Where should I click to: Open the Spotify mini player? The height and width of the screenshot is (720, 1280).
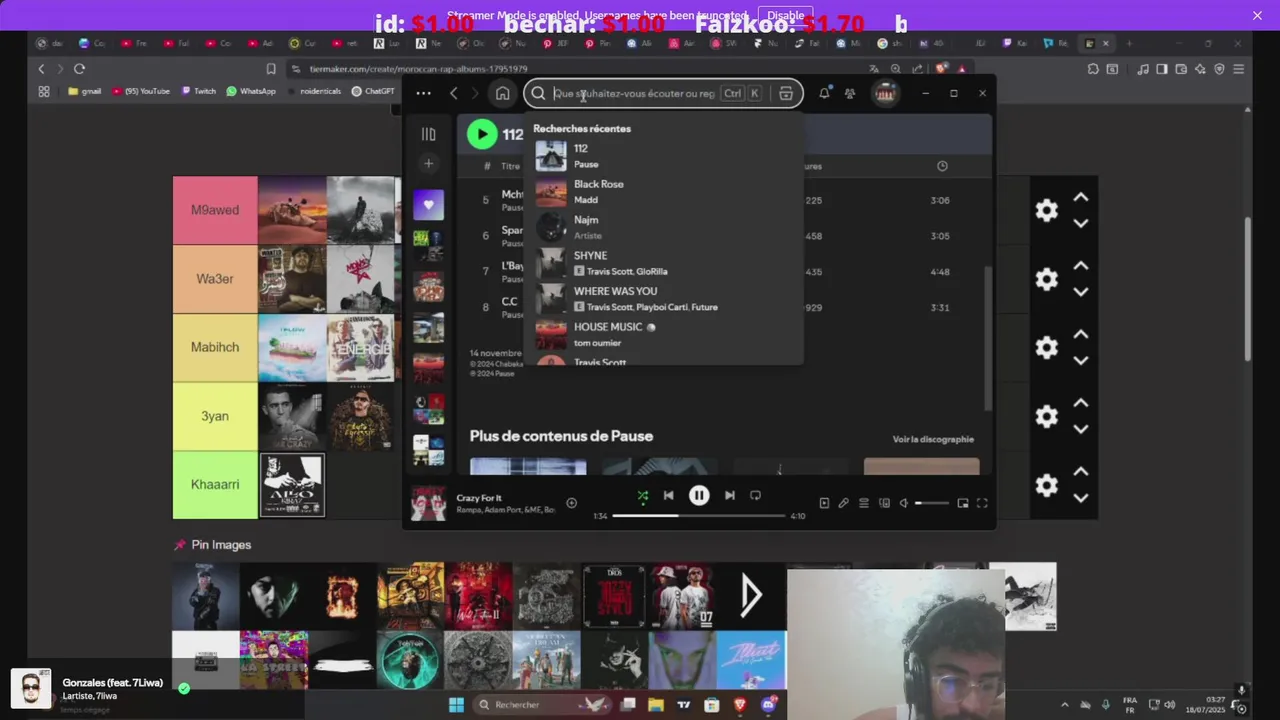point(963,503)
